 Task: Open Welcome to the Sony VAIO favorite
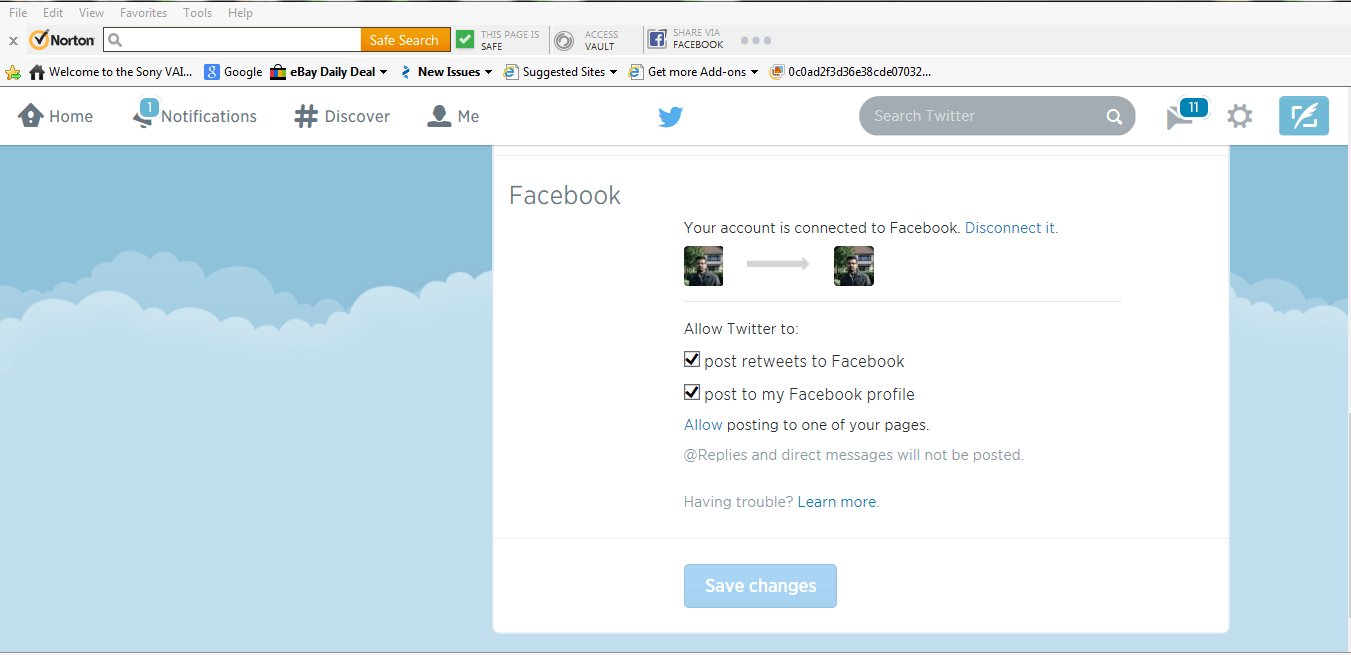111,72
